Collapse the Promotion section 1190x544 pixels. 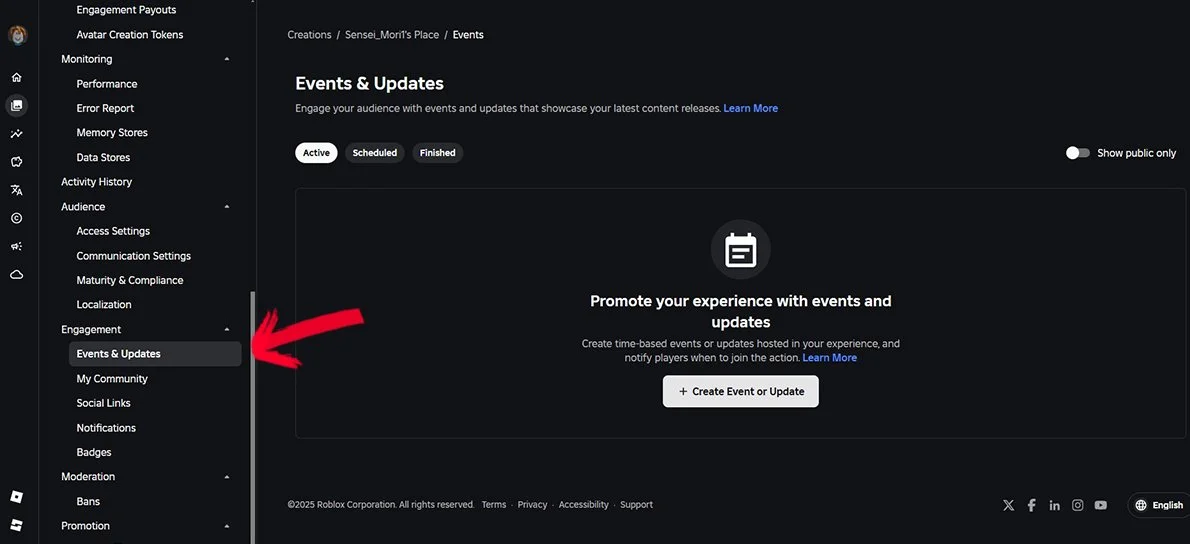[x=227, y=526]
